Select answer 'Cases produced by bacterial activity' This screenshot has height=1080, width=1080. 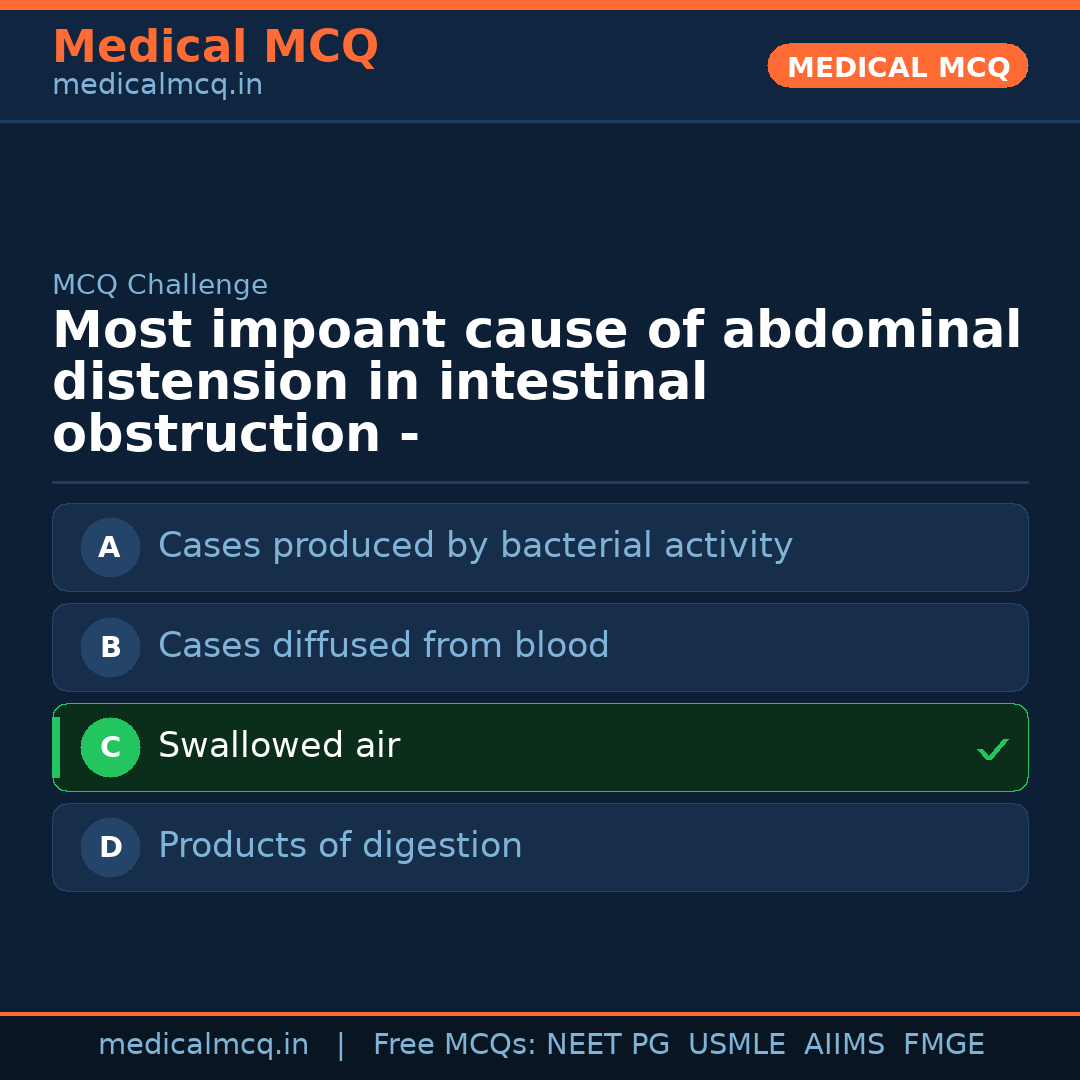tap(475, 546)
